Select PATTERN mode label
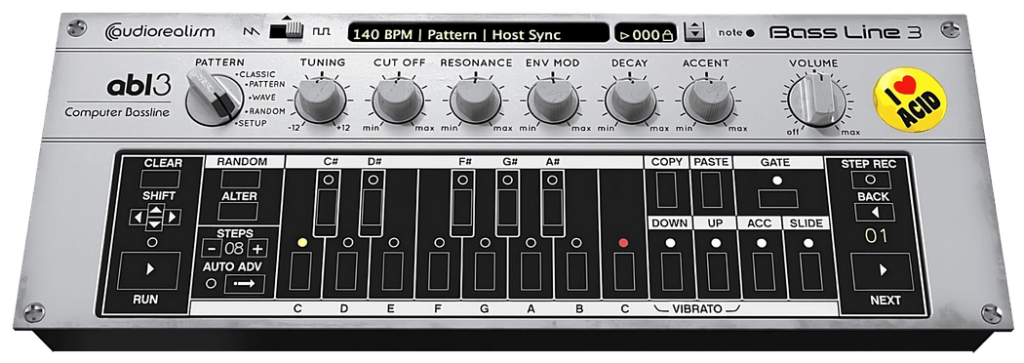The image size is (1024, 363). [266, 84]
